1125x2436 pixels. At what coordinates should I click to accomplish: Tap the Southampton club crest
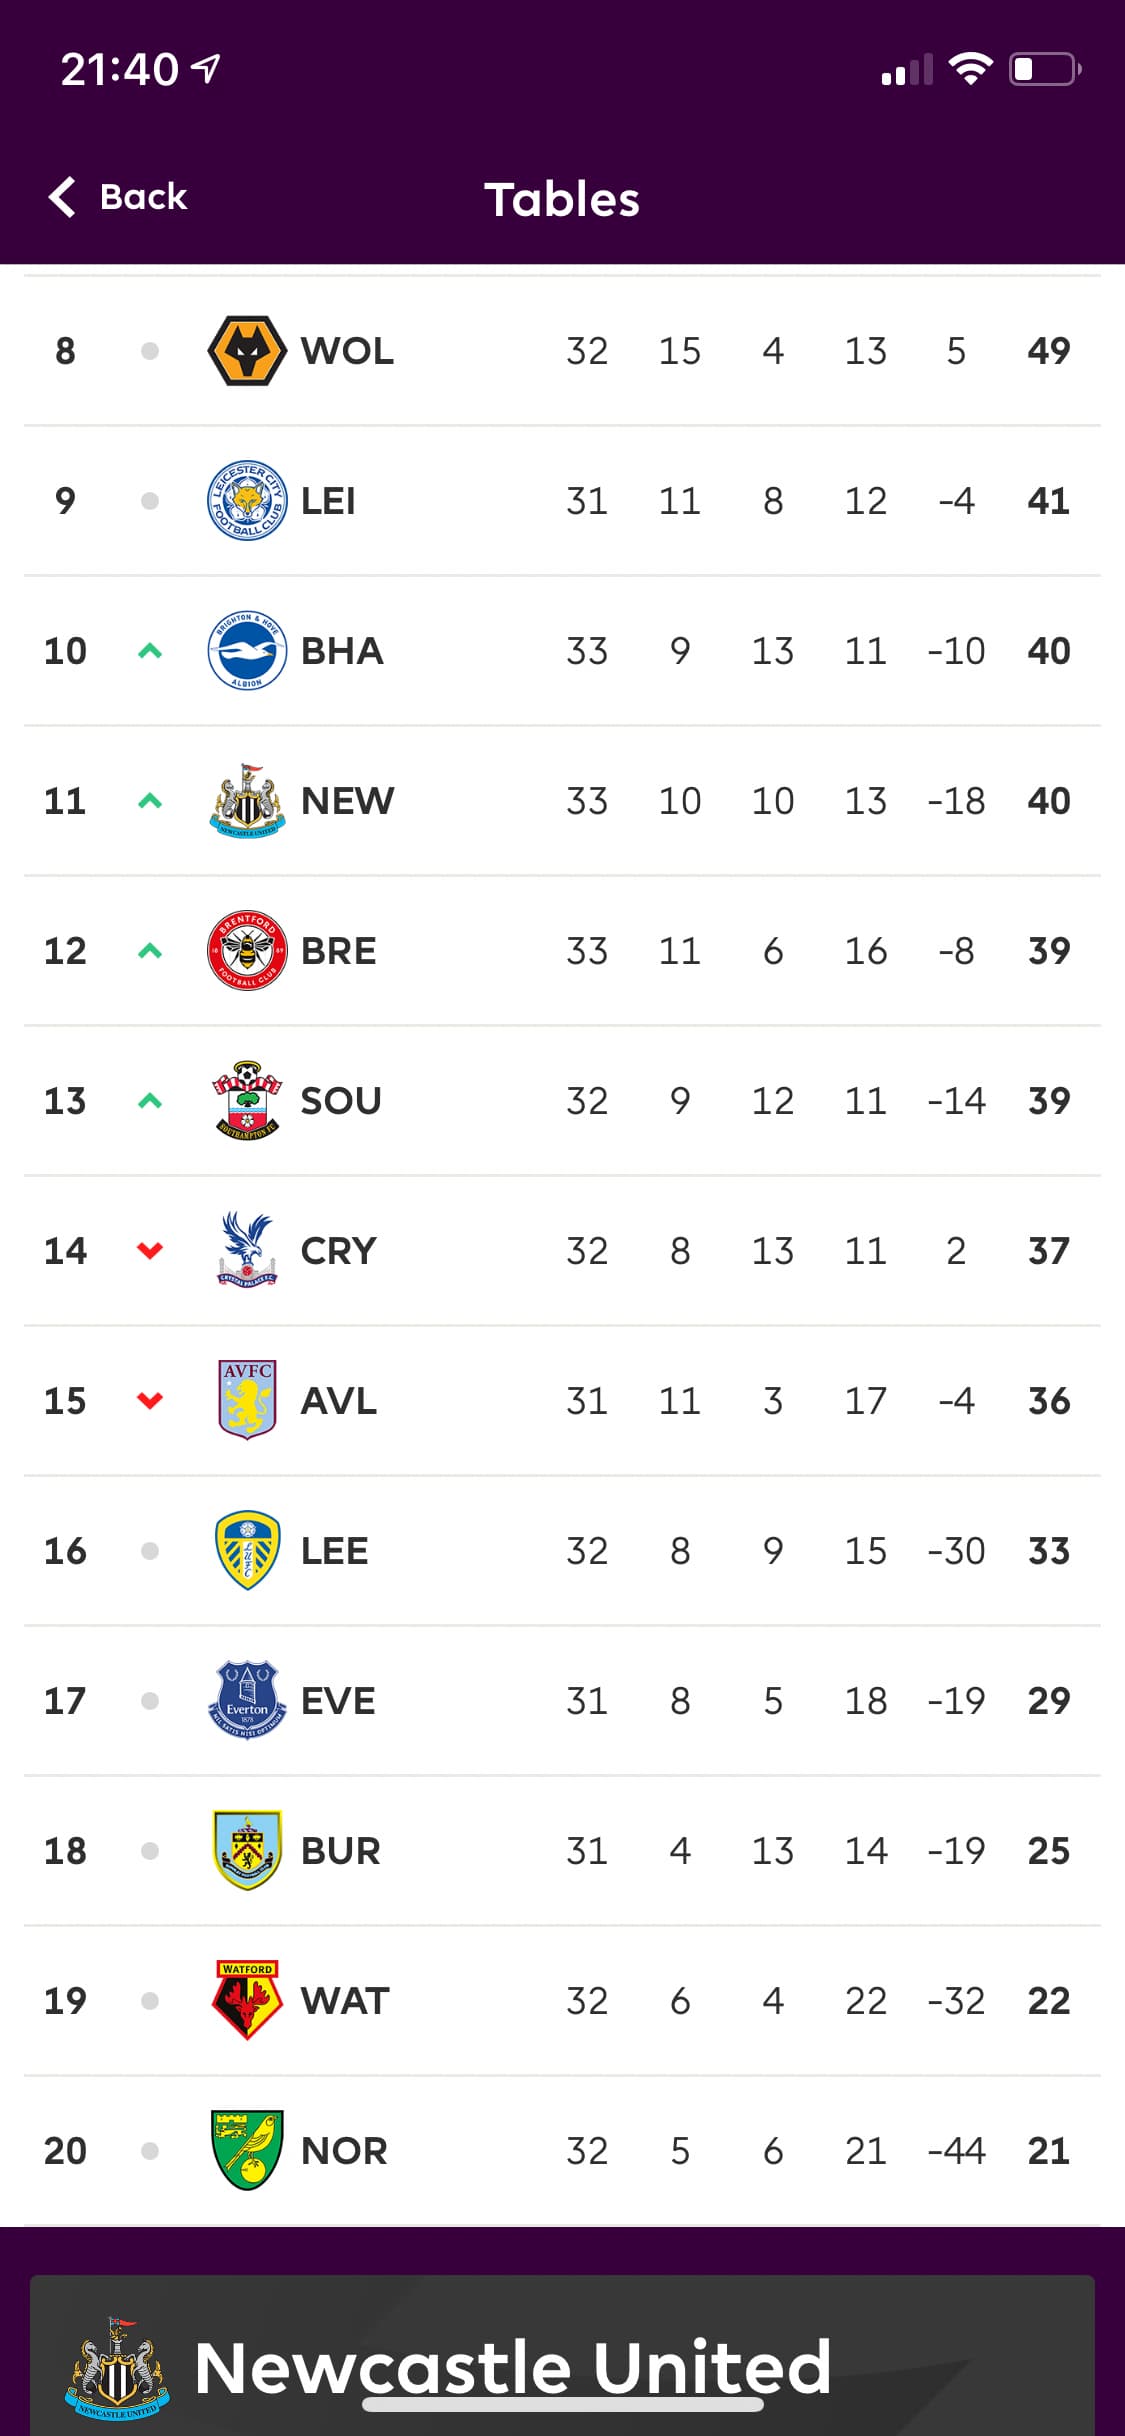247,1101
